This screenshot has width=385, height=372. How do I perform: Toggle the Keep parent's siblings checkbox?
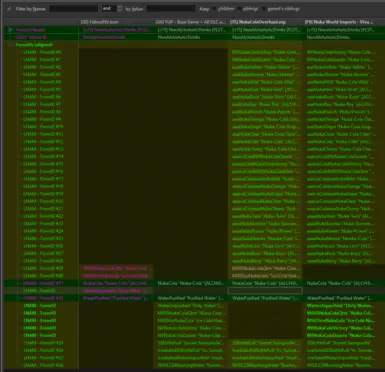pos(264,9)
